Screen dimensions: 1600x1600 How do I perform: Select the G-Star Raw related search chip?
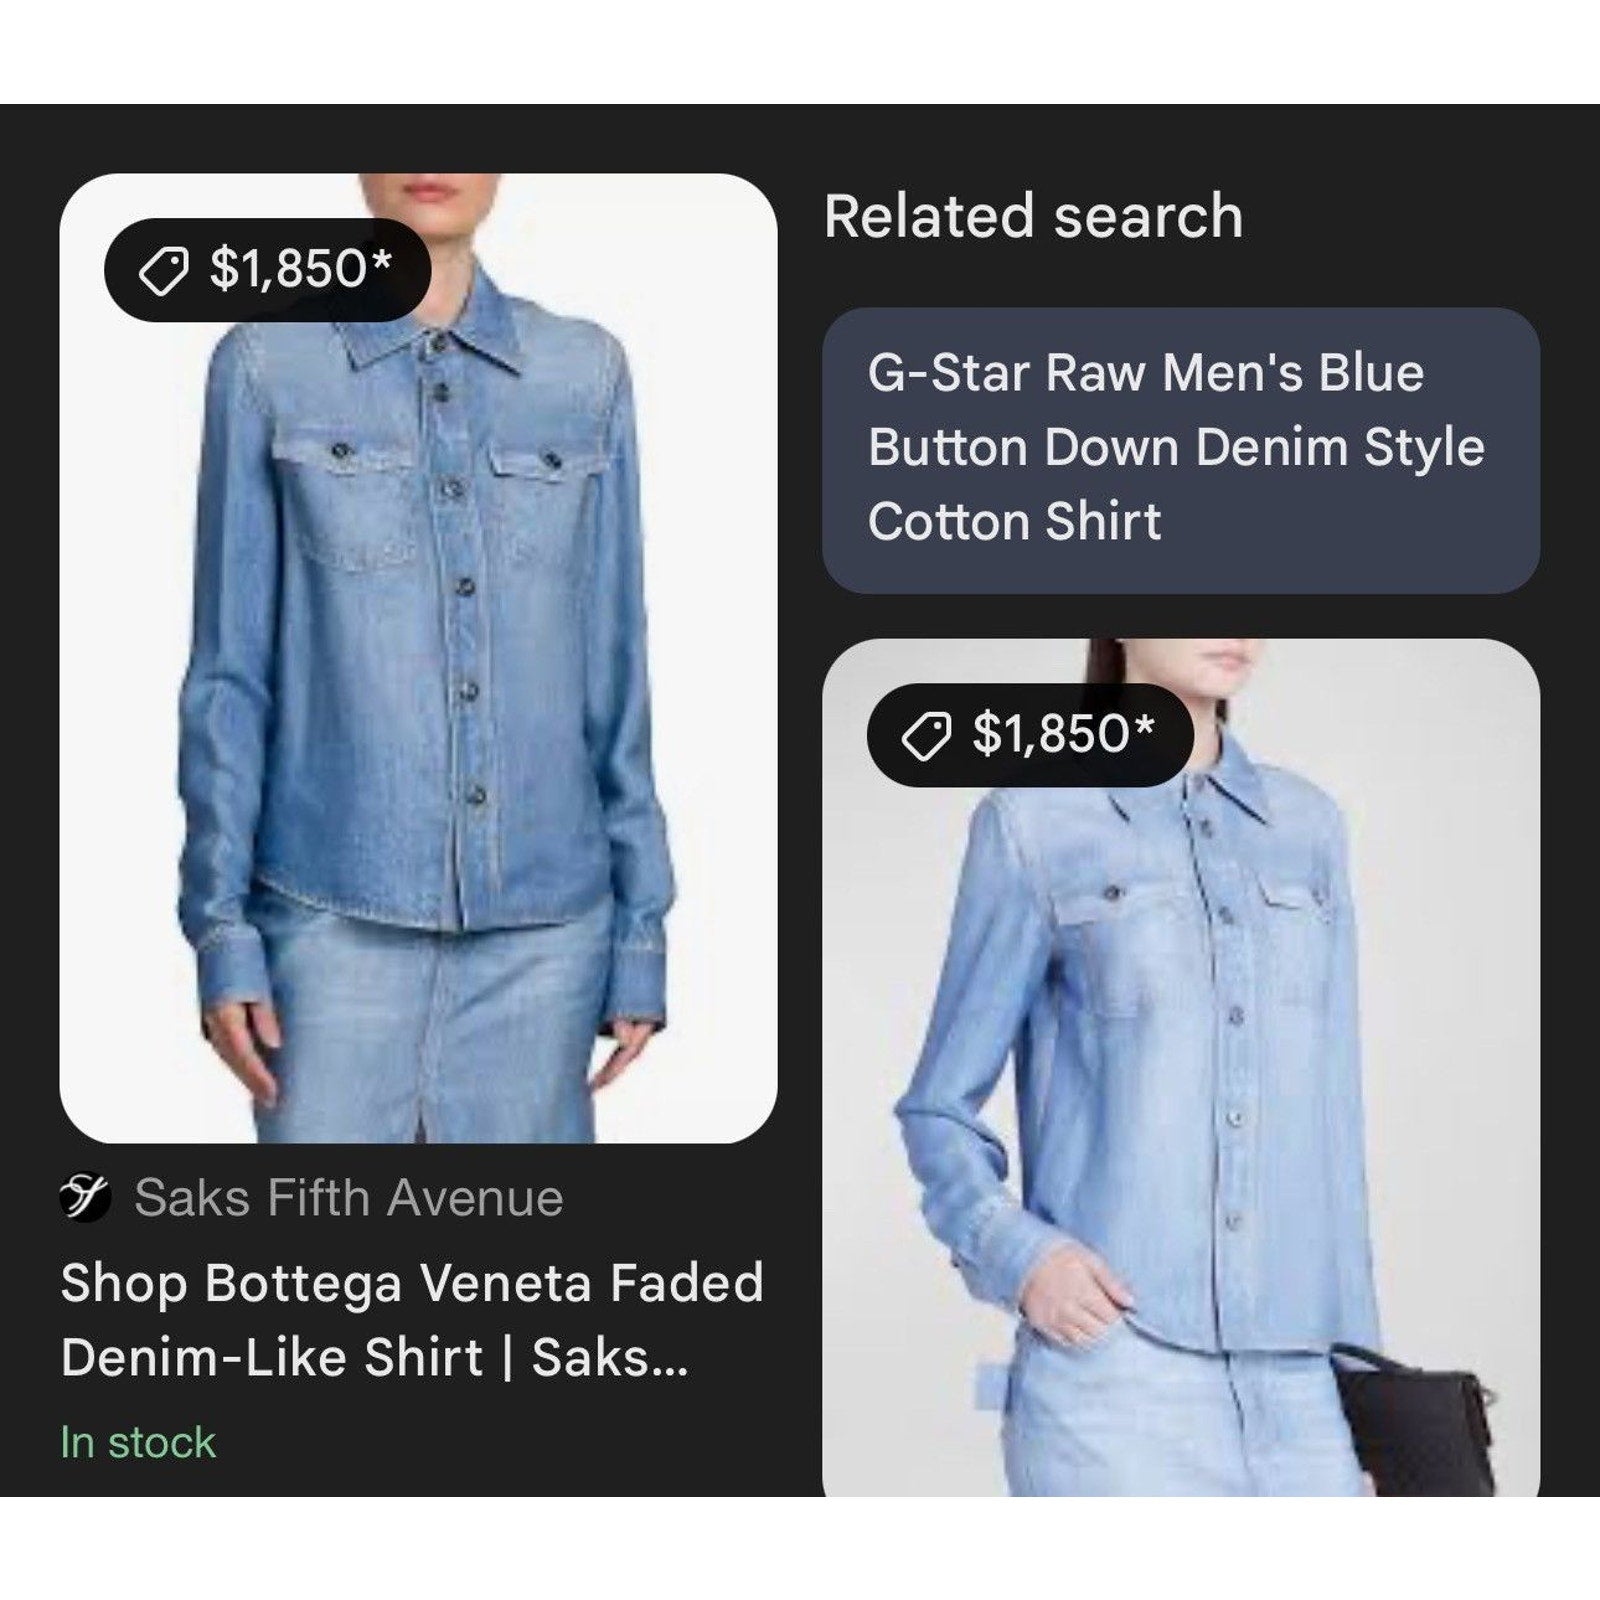pyautogui.click(x=1181, y=450)
